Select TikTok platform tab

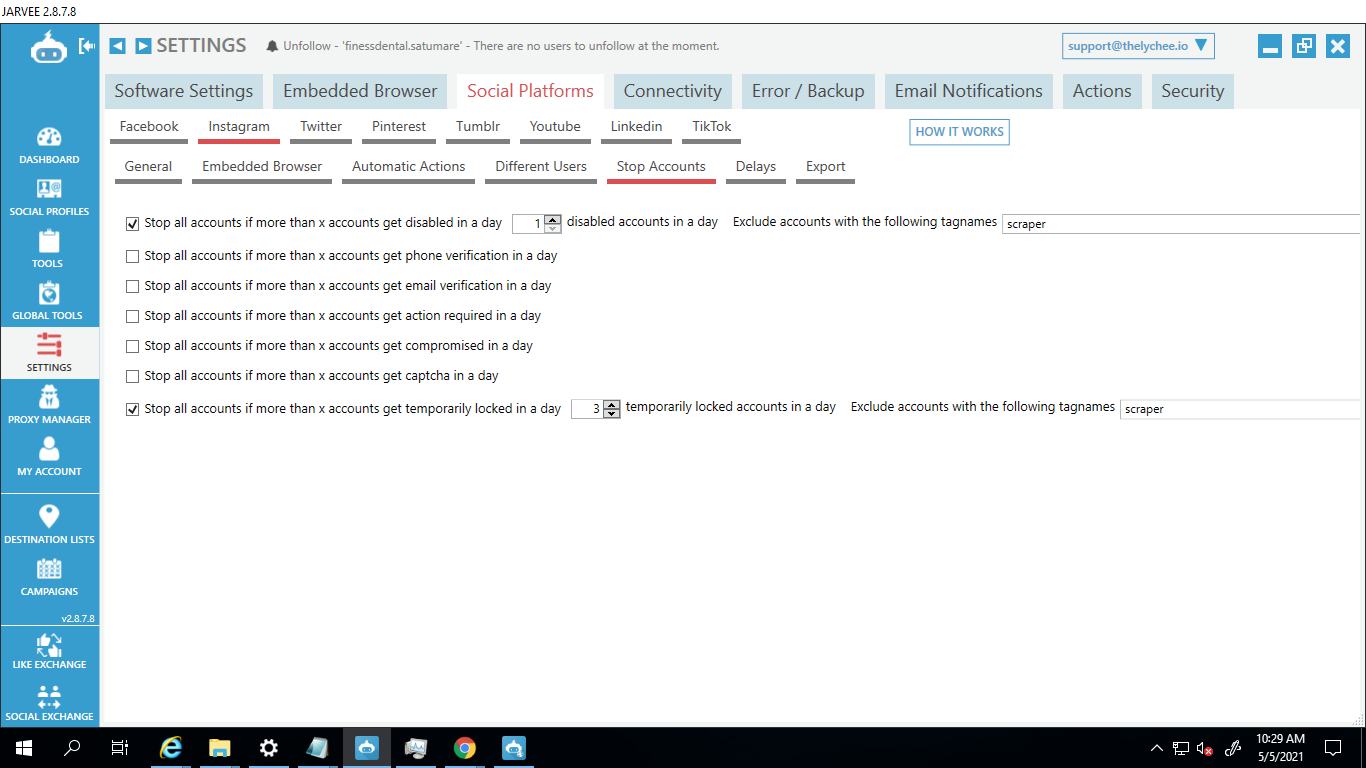tap(712, 128)
